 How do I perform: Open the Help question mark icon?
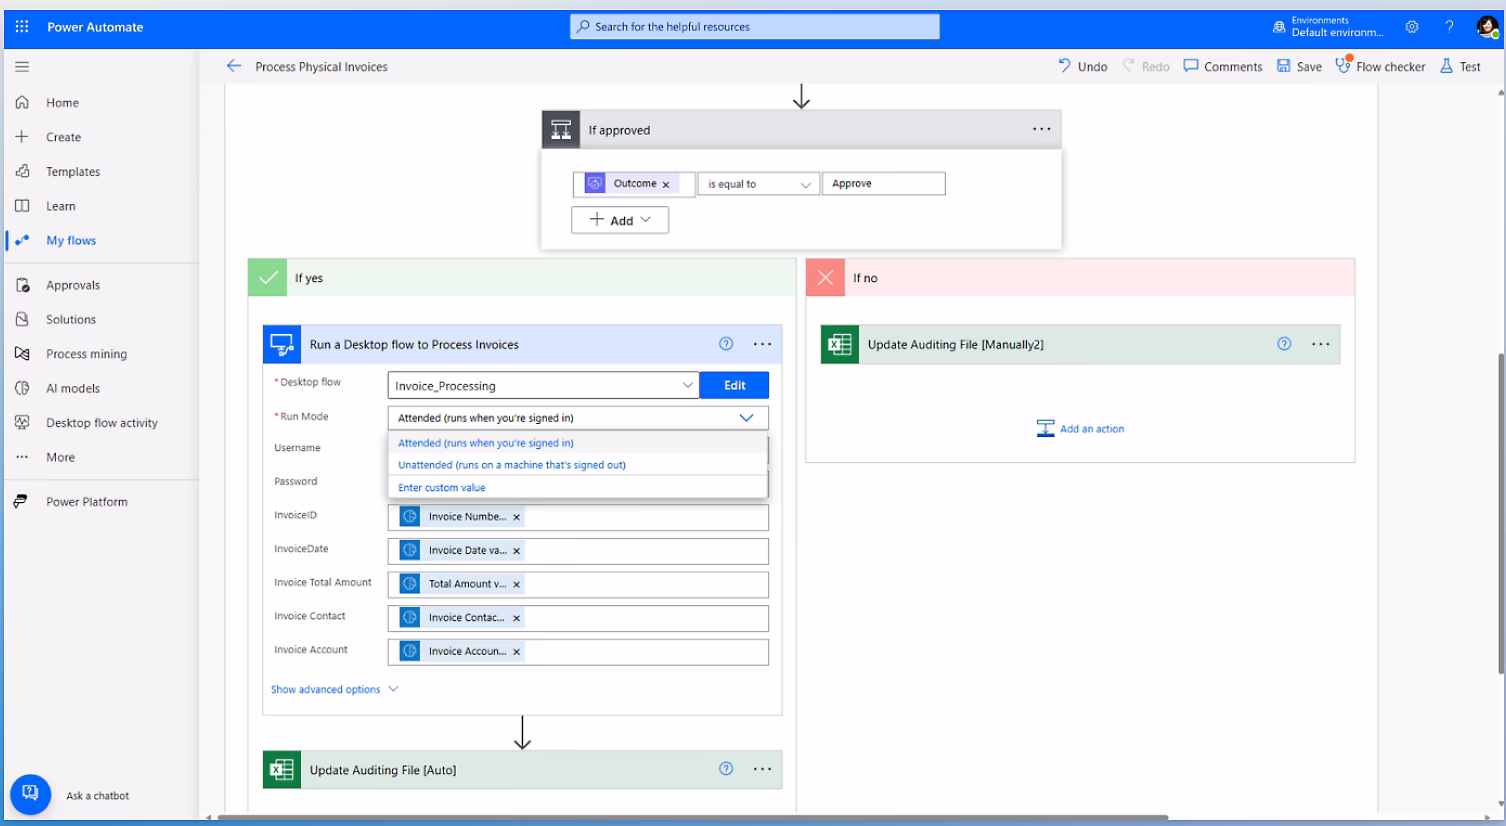[1449, 27]
